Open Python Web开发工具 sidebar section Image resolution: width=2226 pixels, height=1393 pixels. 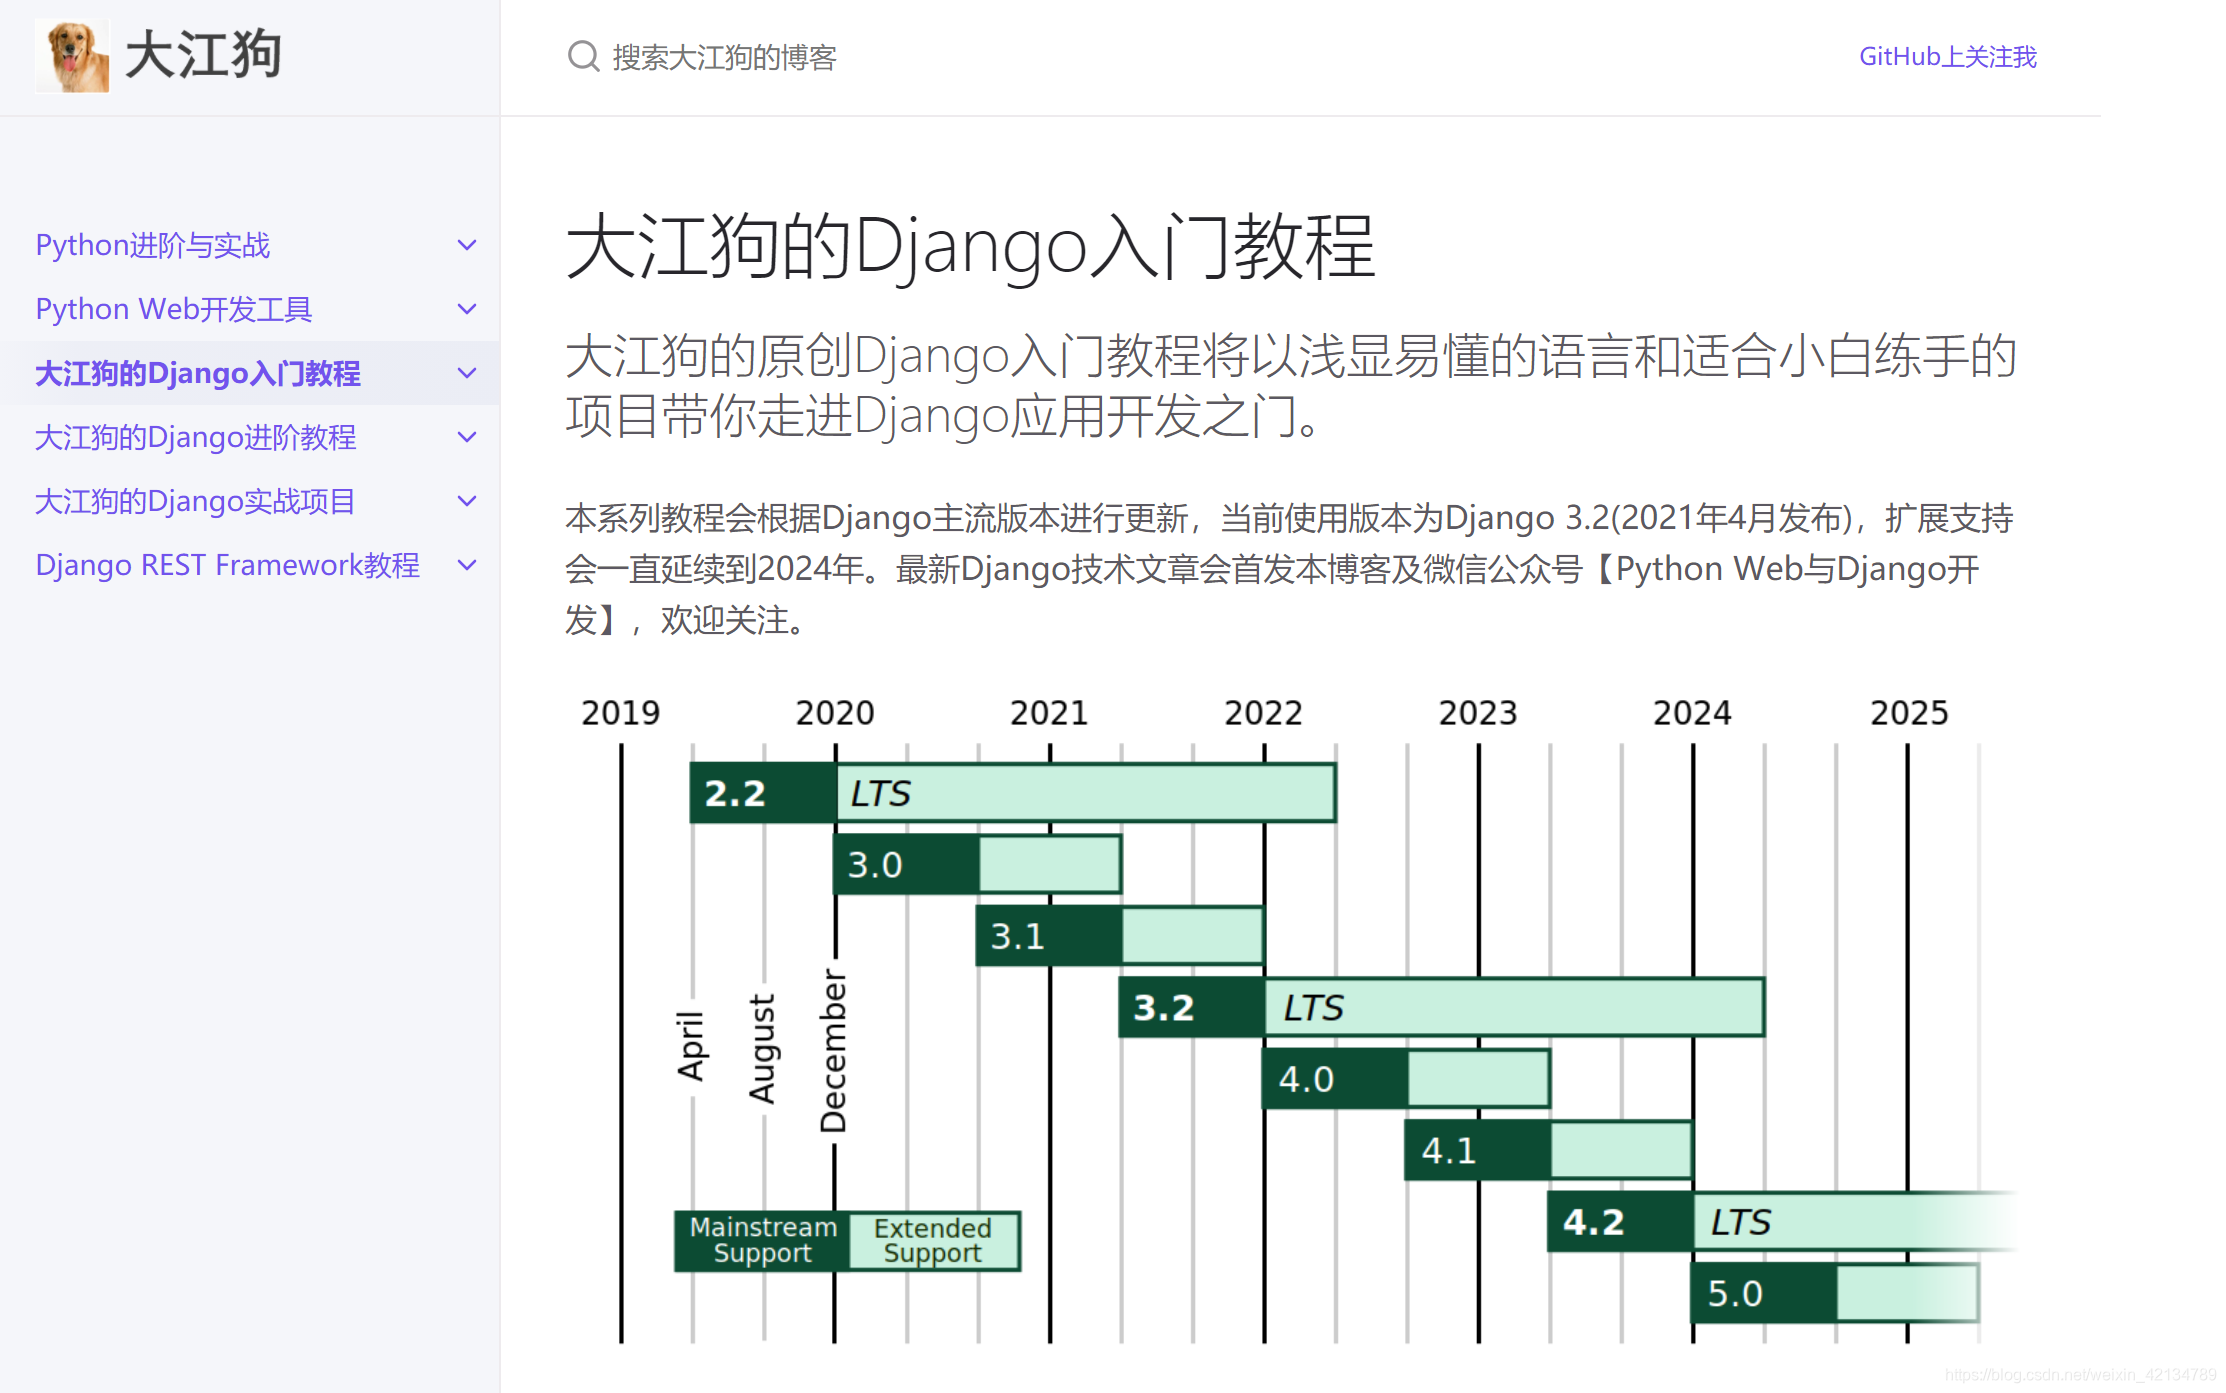pos(174,309)
